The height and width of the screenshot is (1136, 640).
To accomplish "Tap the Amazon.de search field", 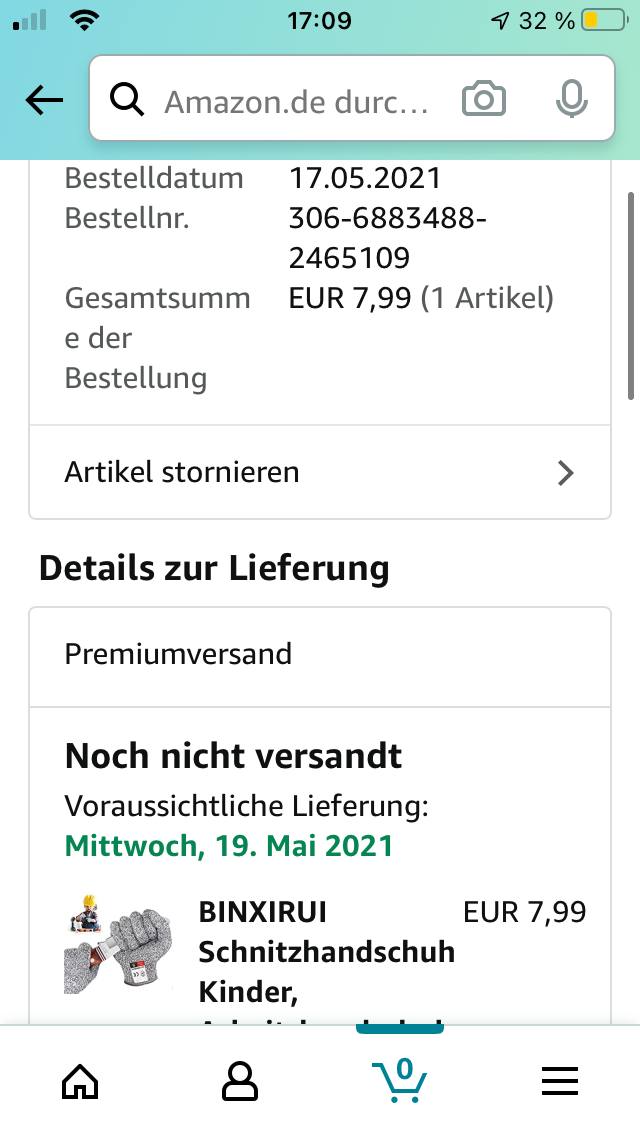I will (x=297, y=100).
